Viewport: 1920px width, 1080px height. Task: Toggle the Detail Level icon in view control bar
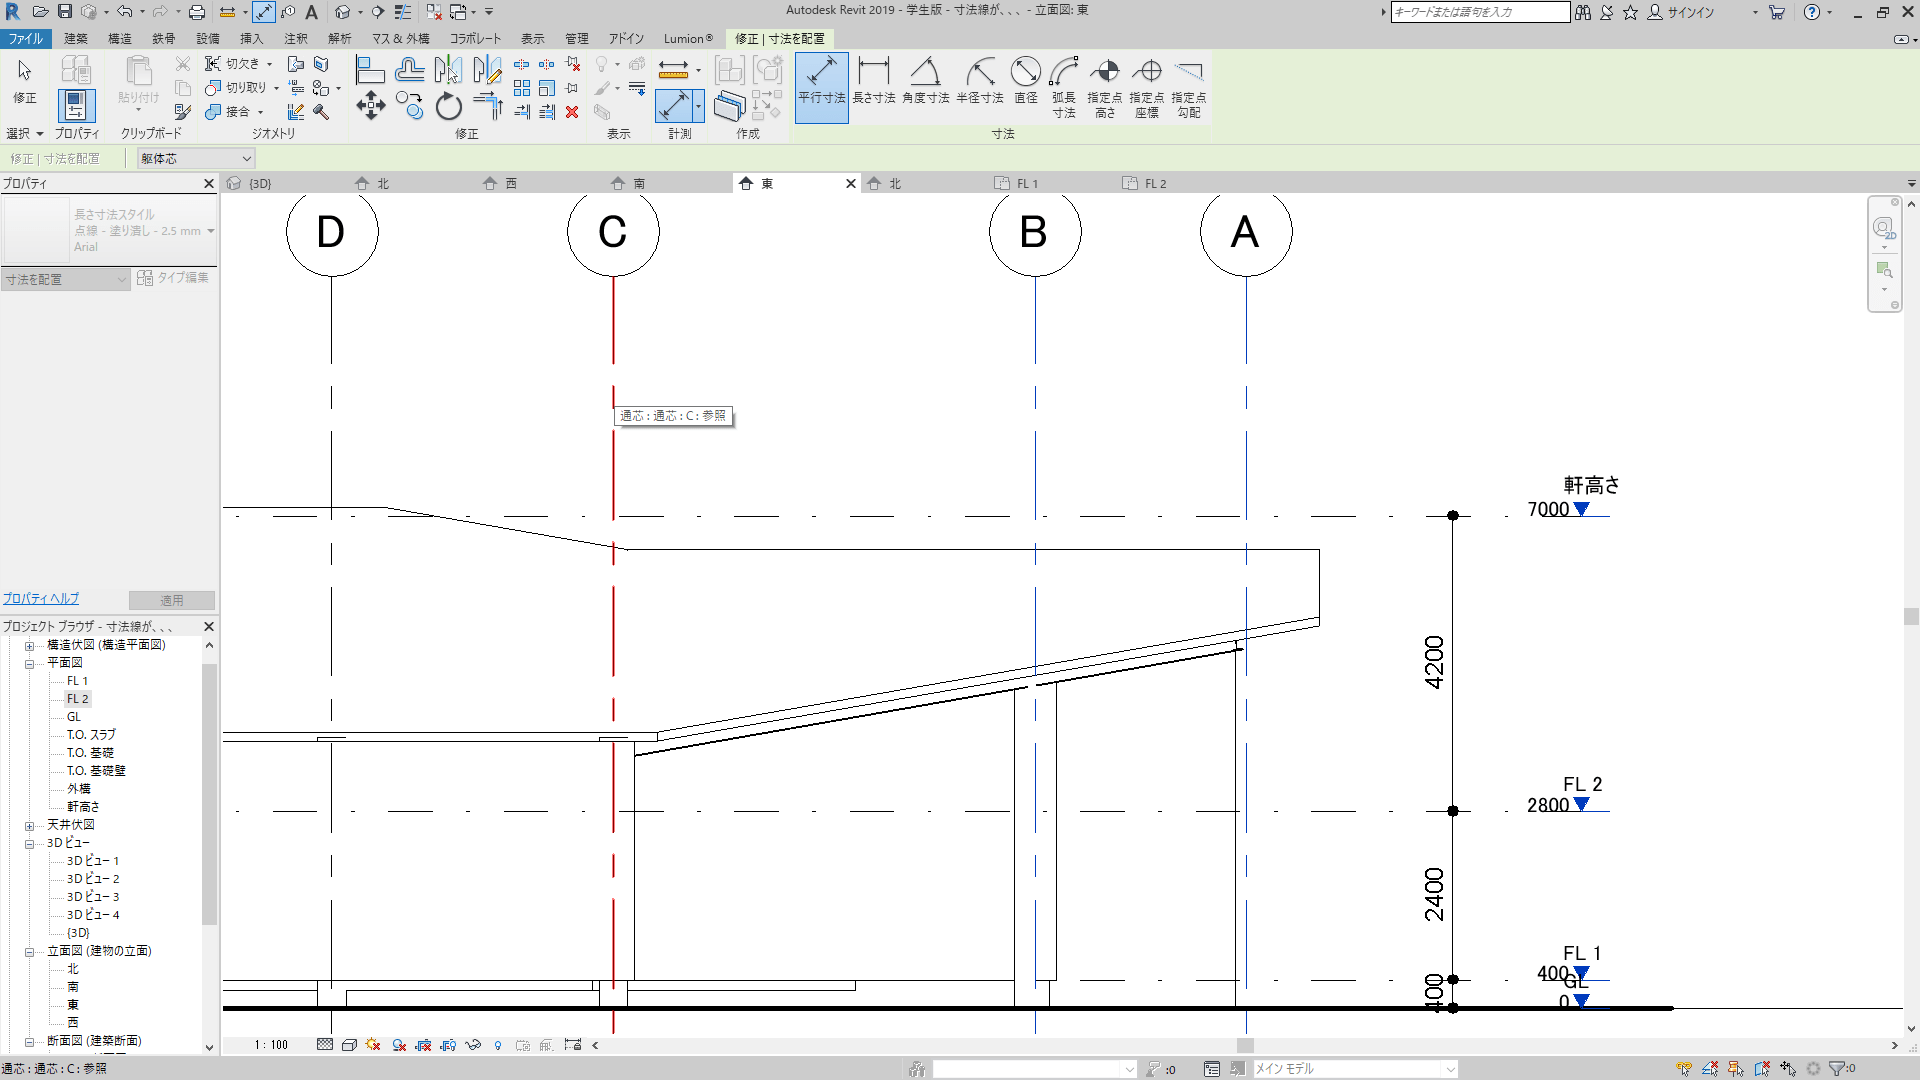pyautogui.click(x=325, y=1045)
